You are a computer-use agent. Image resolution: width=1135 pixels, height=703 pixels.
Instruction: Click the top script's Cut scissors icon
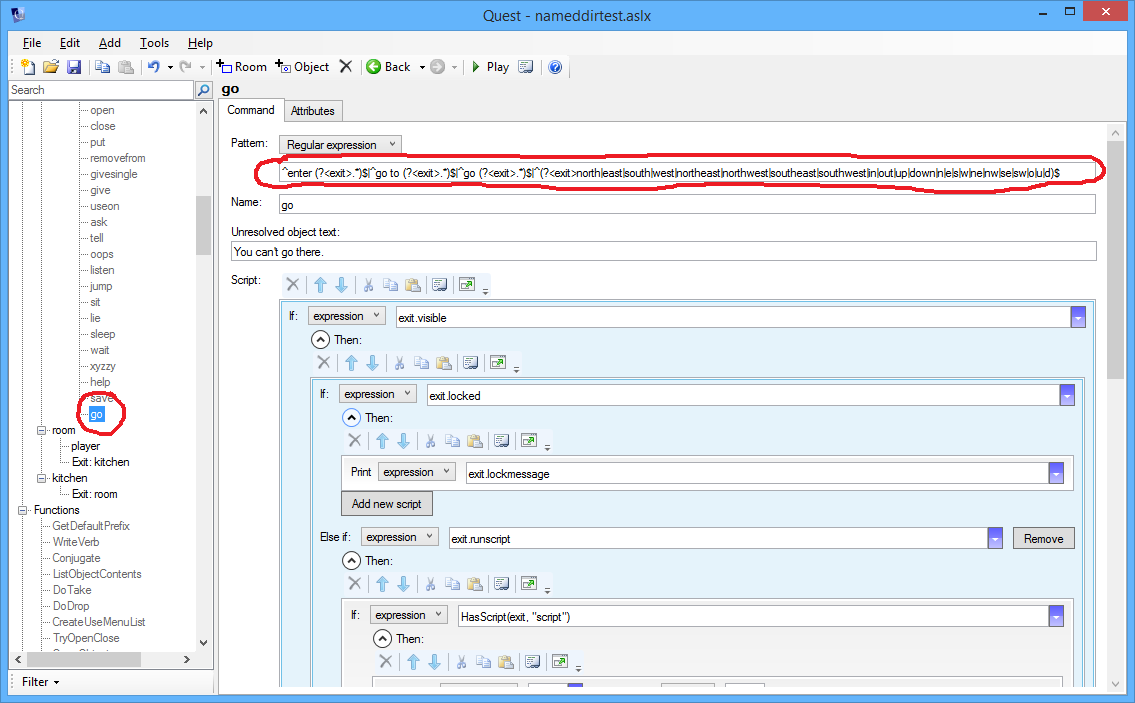click(x=368, y=285)
